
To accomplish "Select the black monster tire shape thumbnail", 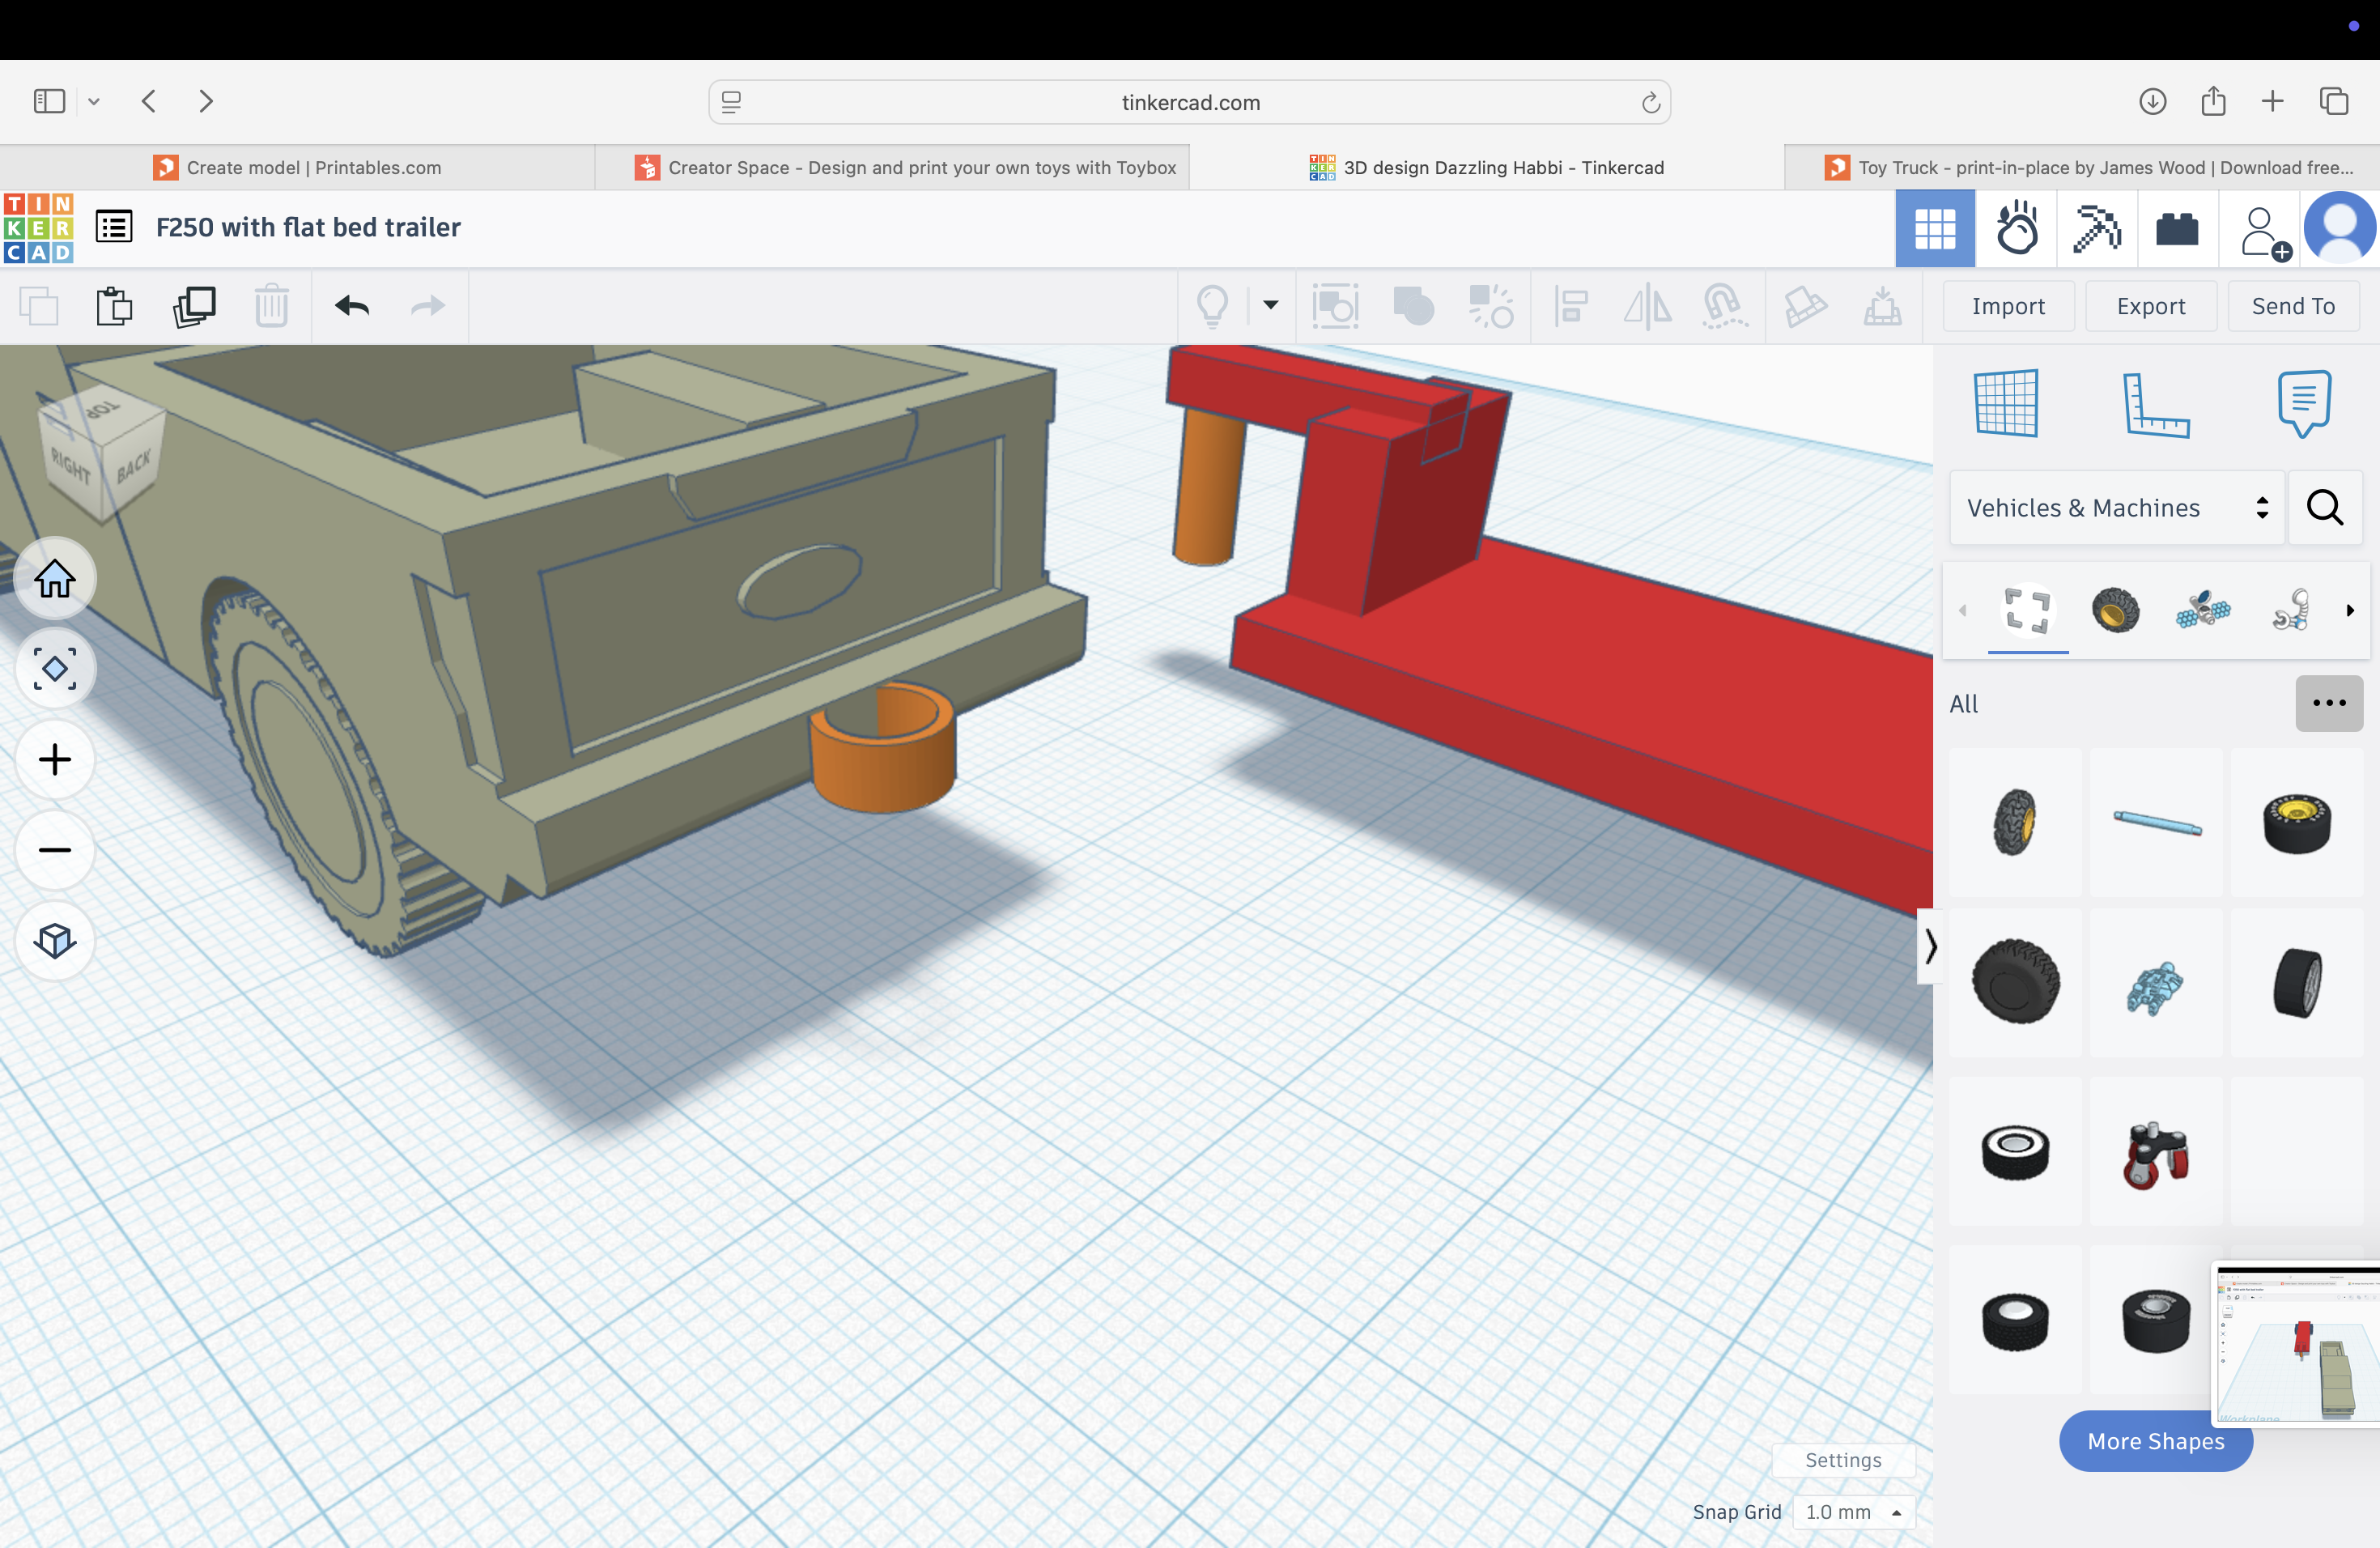I will tap(2015, 982).
